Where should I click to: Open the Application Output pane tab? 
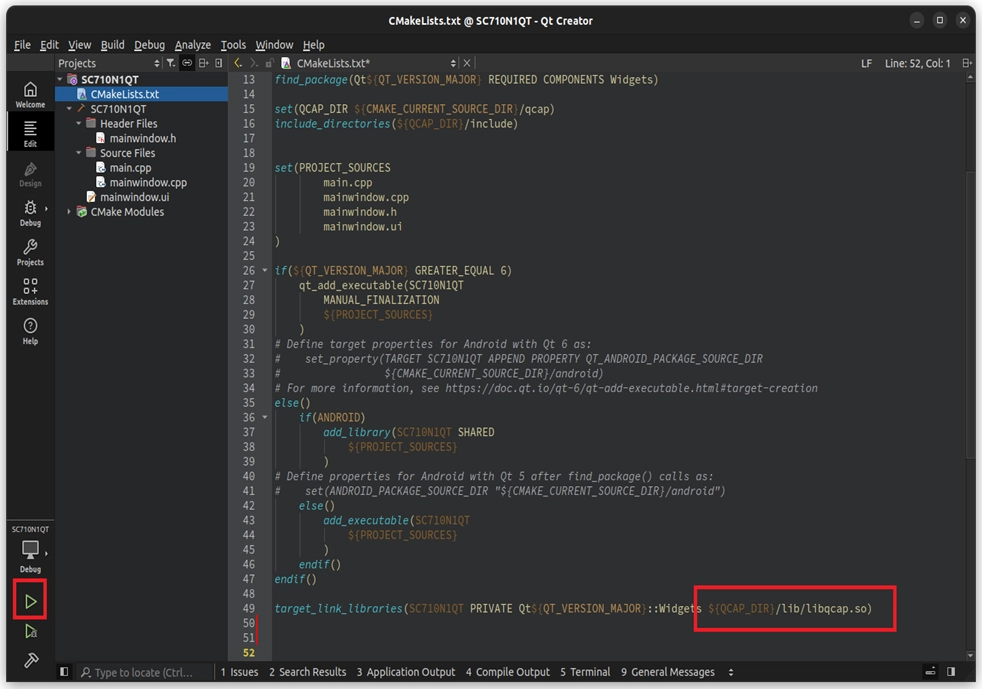pyautogui.click(x=405, y=672)
